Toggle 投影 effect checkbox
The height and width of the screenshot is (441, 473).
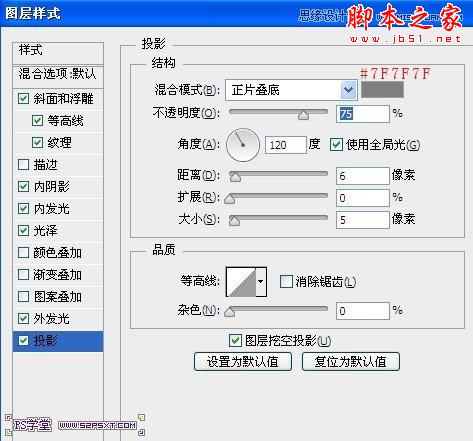[23, 340]
